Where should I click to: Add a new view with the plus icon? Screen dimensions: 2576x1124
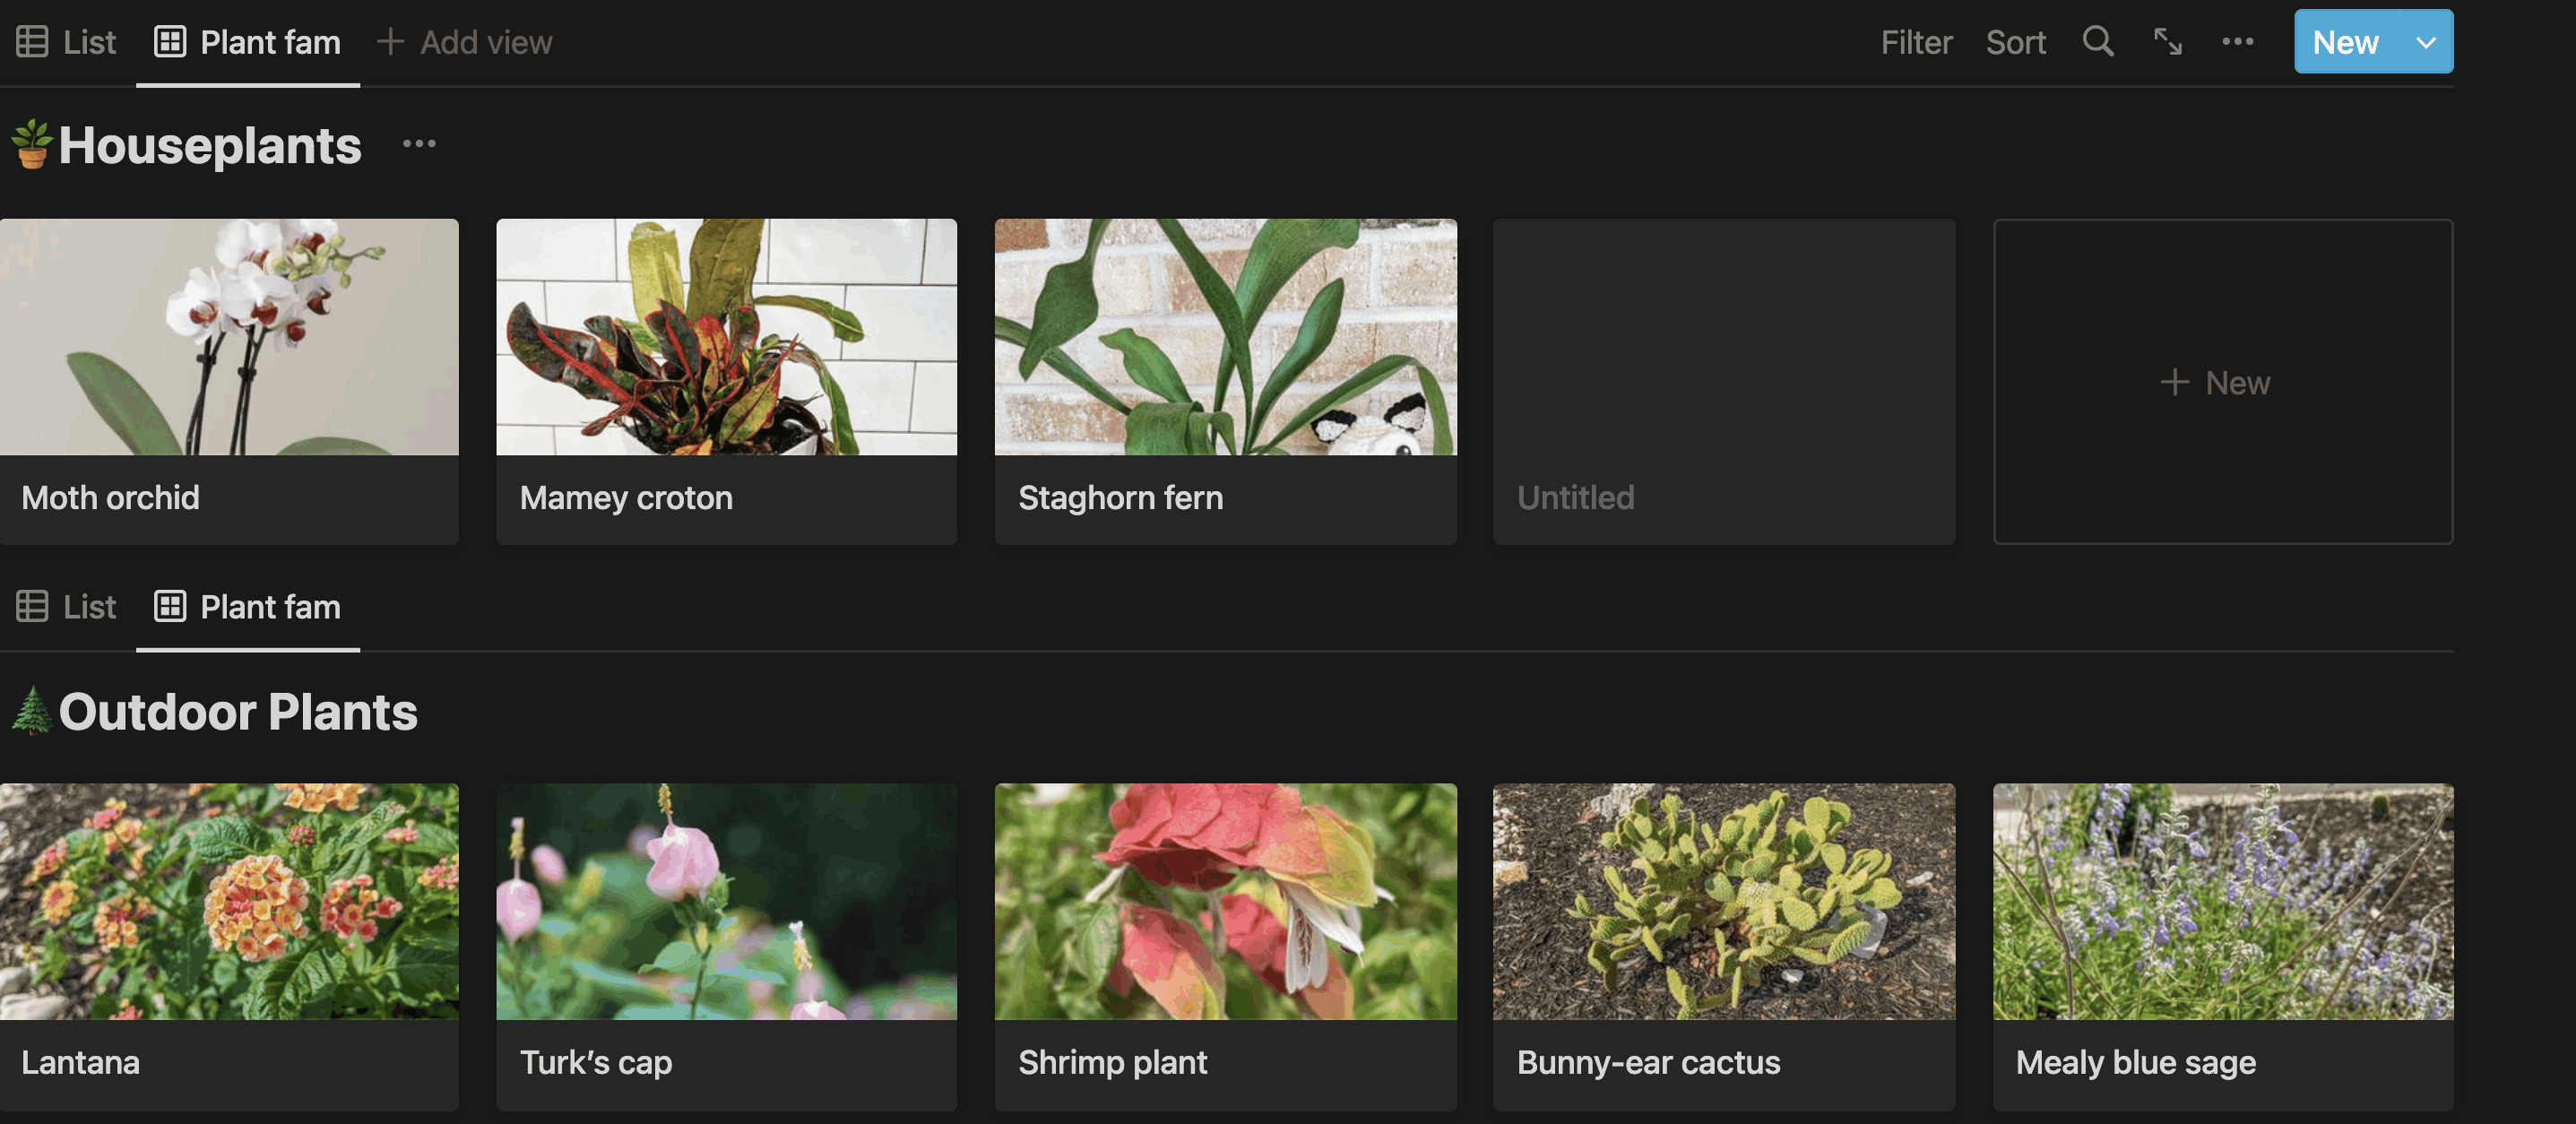click(389, 41)
